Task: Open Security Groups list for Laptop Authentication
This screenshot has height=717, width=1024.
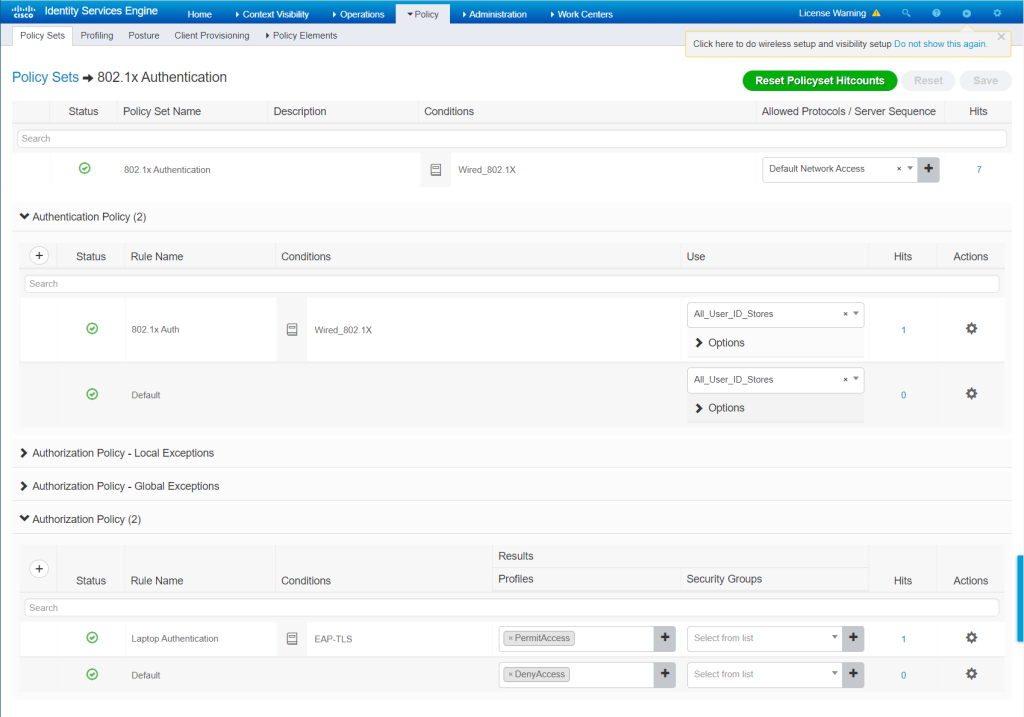Action: [764, 638]
